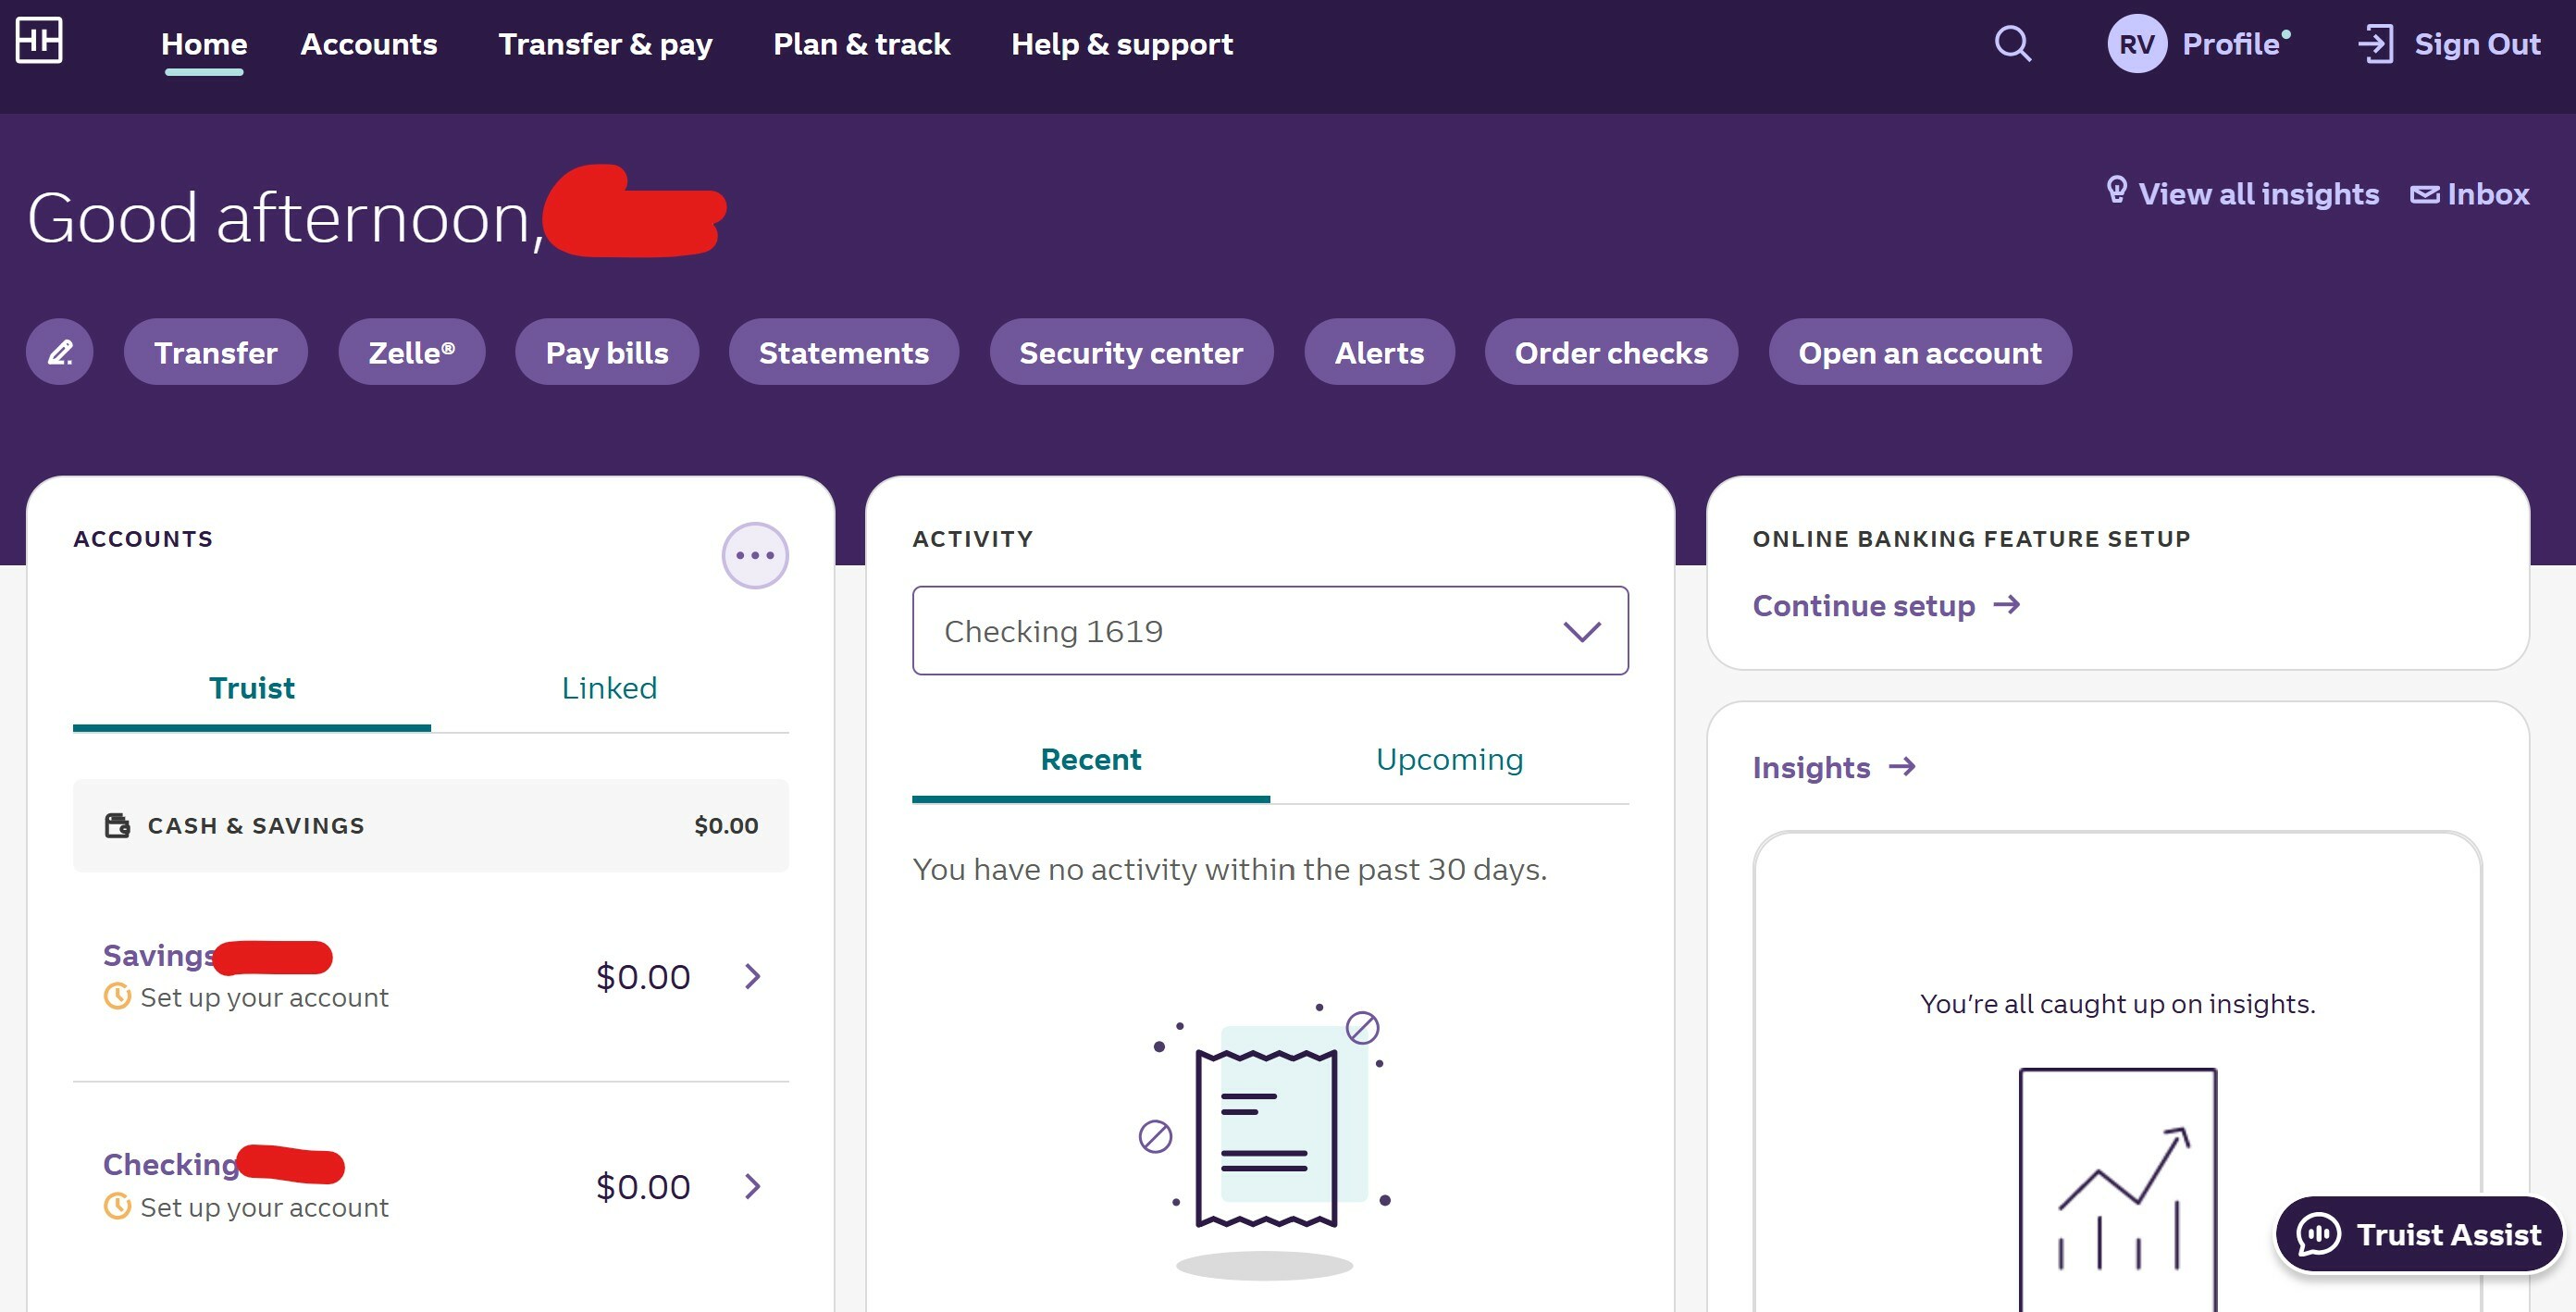Click the 'You have no activity' message
2576x1312 pixels.
(1229, 869)
